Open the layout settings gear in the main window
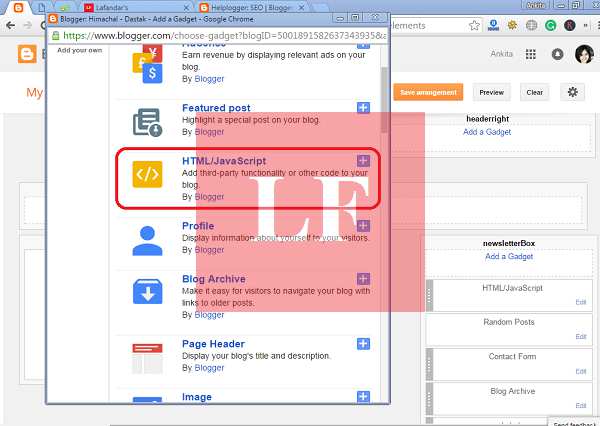 [x=572, y=92]
